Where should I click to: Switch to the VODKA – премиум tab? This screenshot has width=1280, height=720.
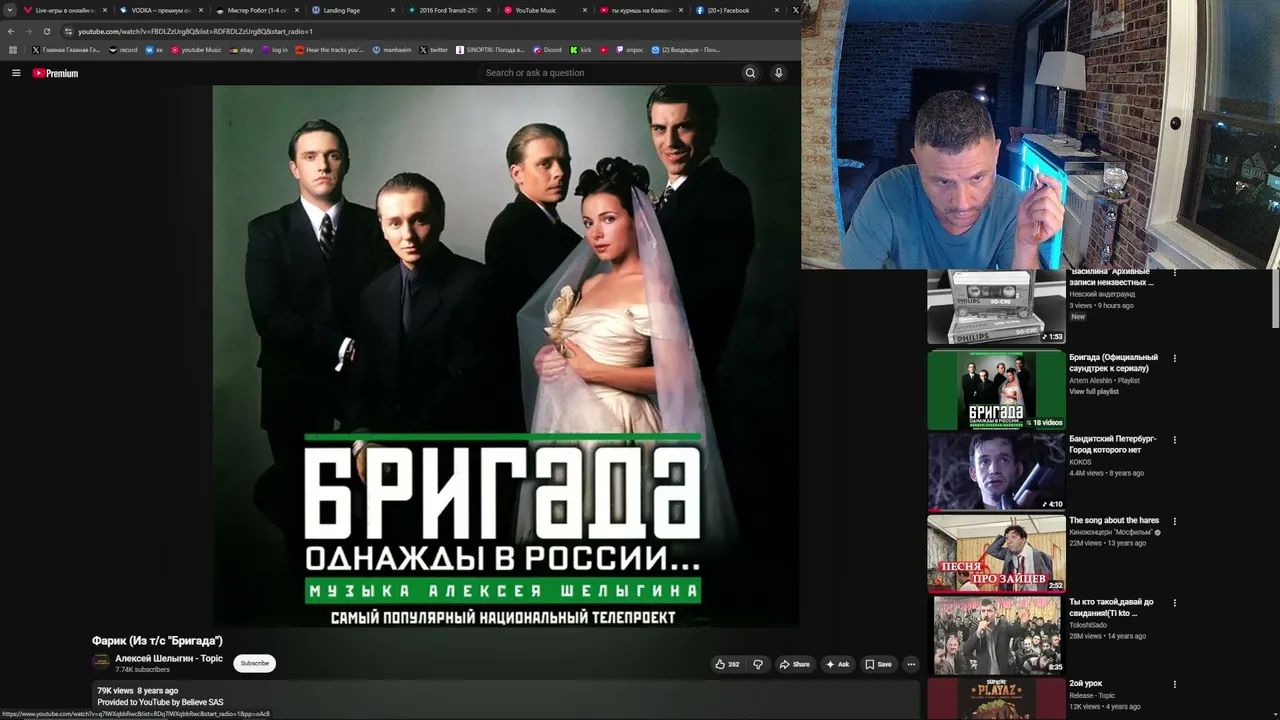point(160,10)
